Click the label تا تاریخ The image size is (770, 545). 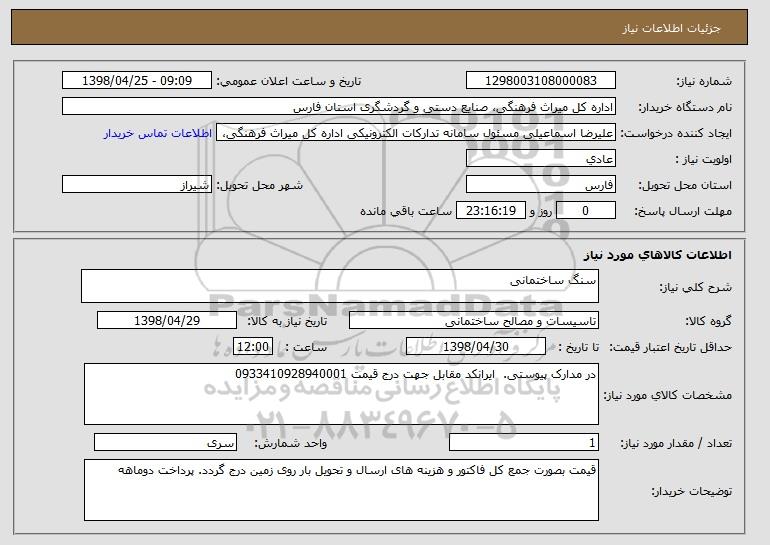coord(579,348)
